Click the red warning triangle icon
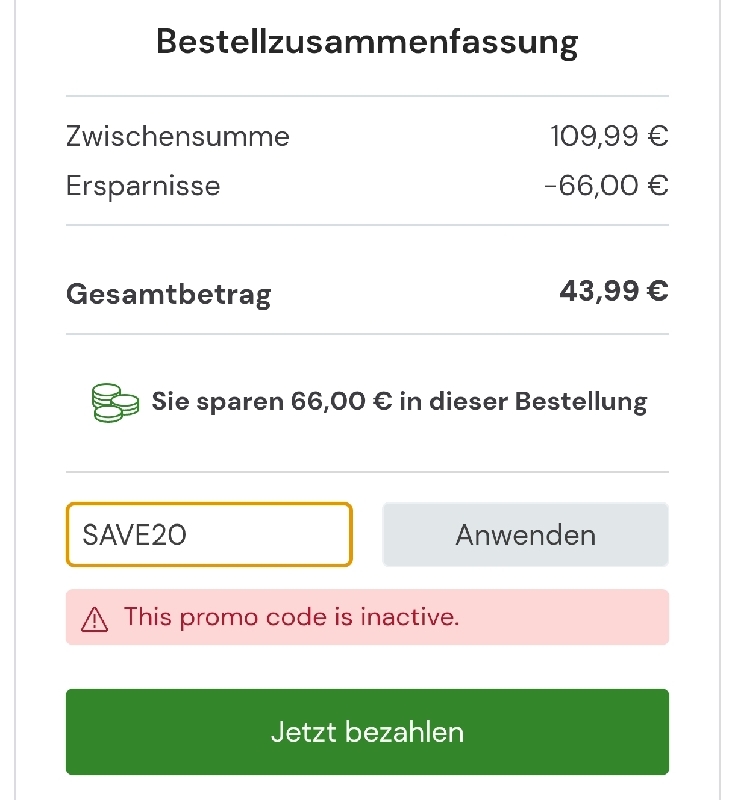Screen dimensions: 735x800 pyautogui.click(x=94, y=619)
